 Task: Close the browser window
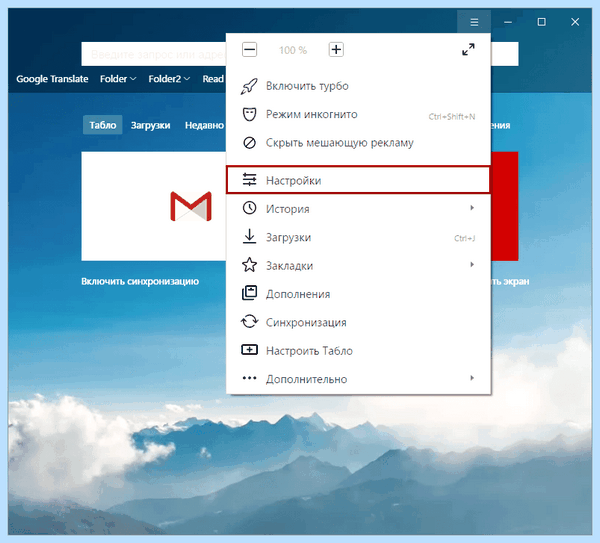point(575,22)
